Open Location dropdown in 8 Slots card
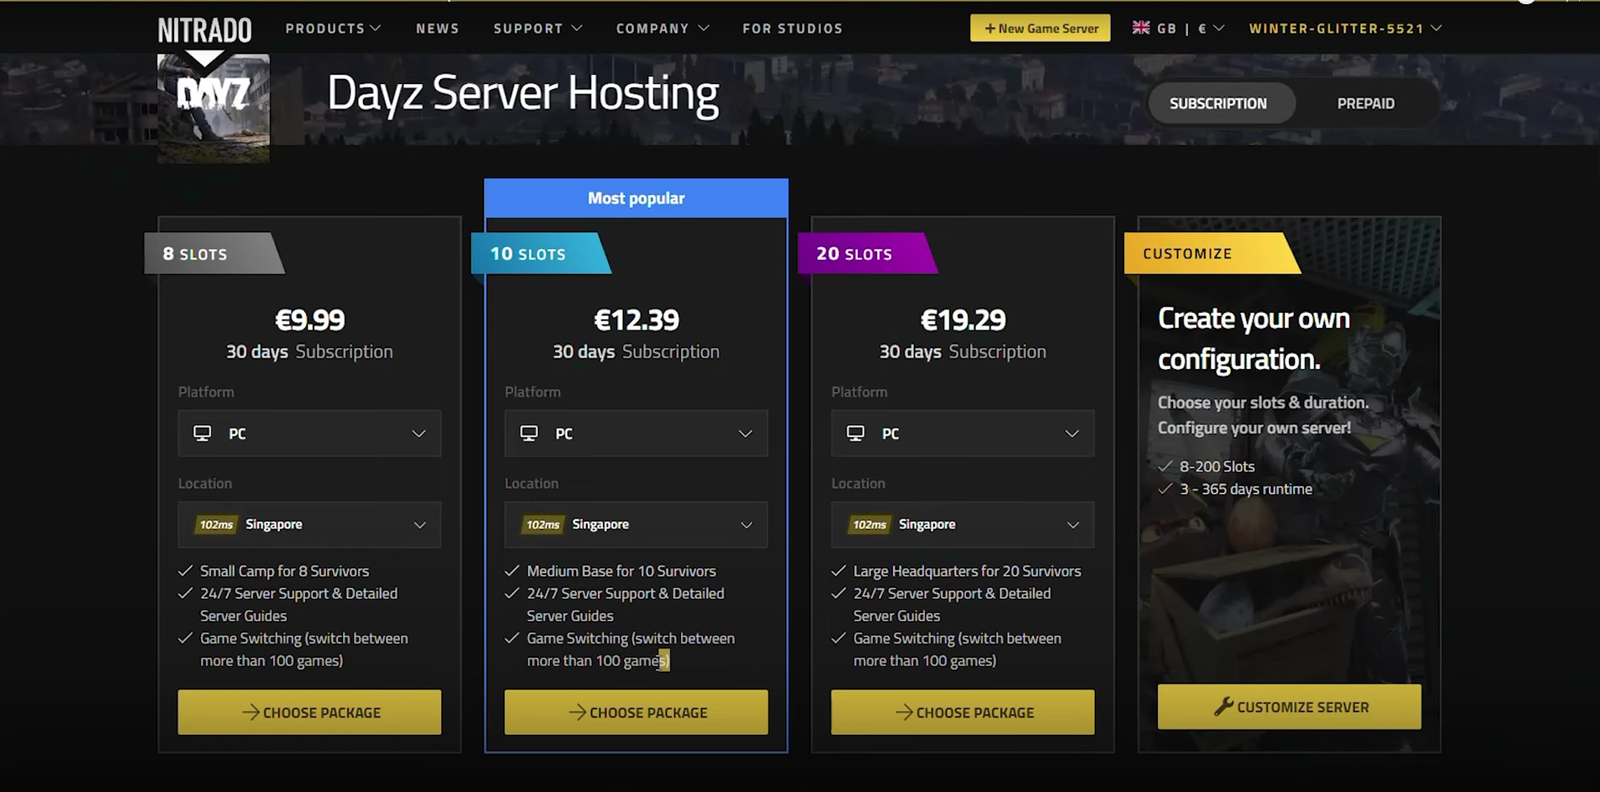Image resolution: width=1600 pixels, height=792 pixels. (309, 524)
